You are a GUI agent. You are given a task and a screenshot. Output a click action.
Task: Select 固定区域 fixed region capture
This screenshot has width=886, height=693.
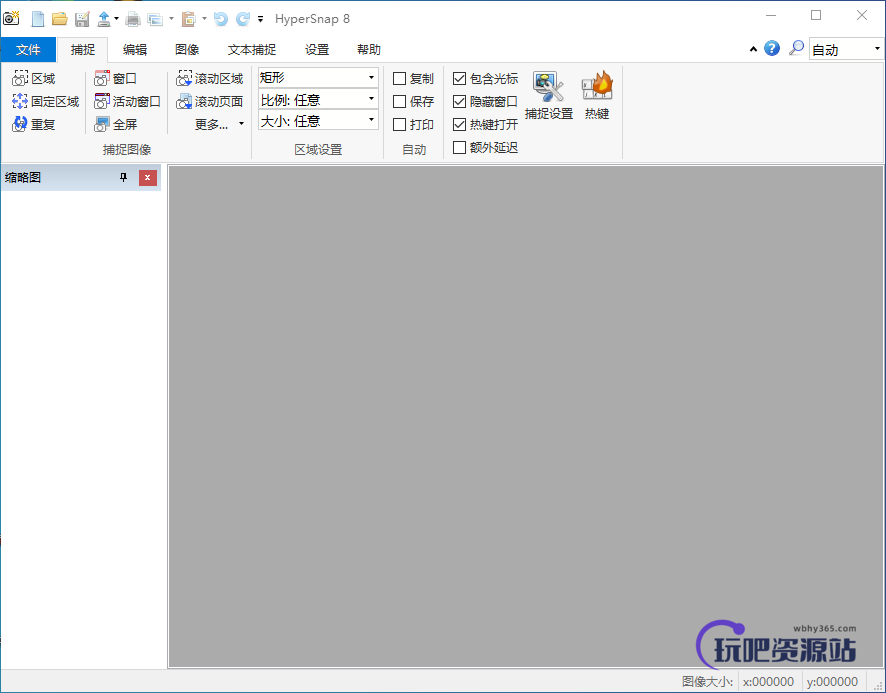point(45,102)
